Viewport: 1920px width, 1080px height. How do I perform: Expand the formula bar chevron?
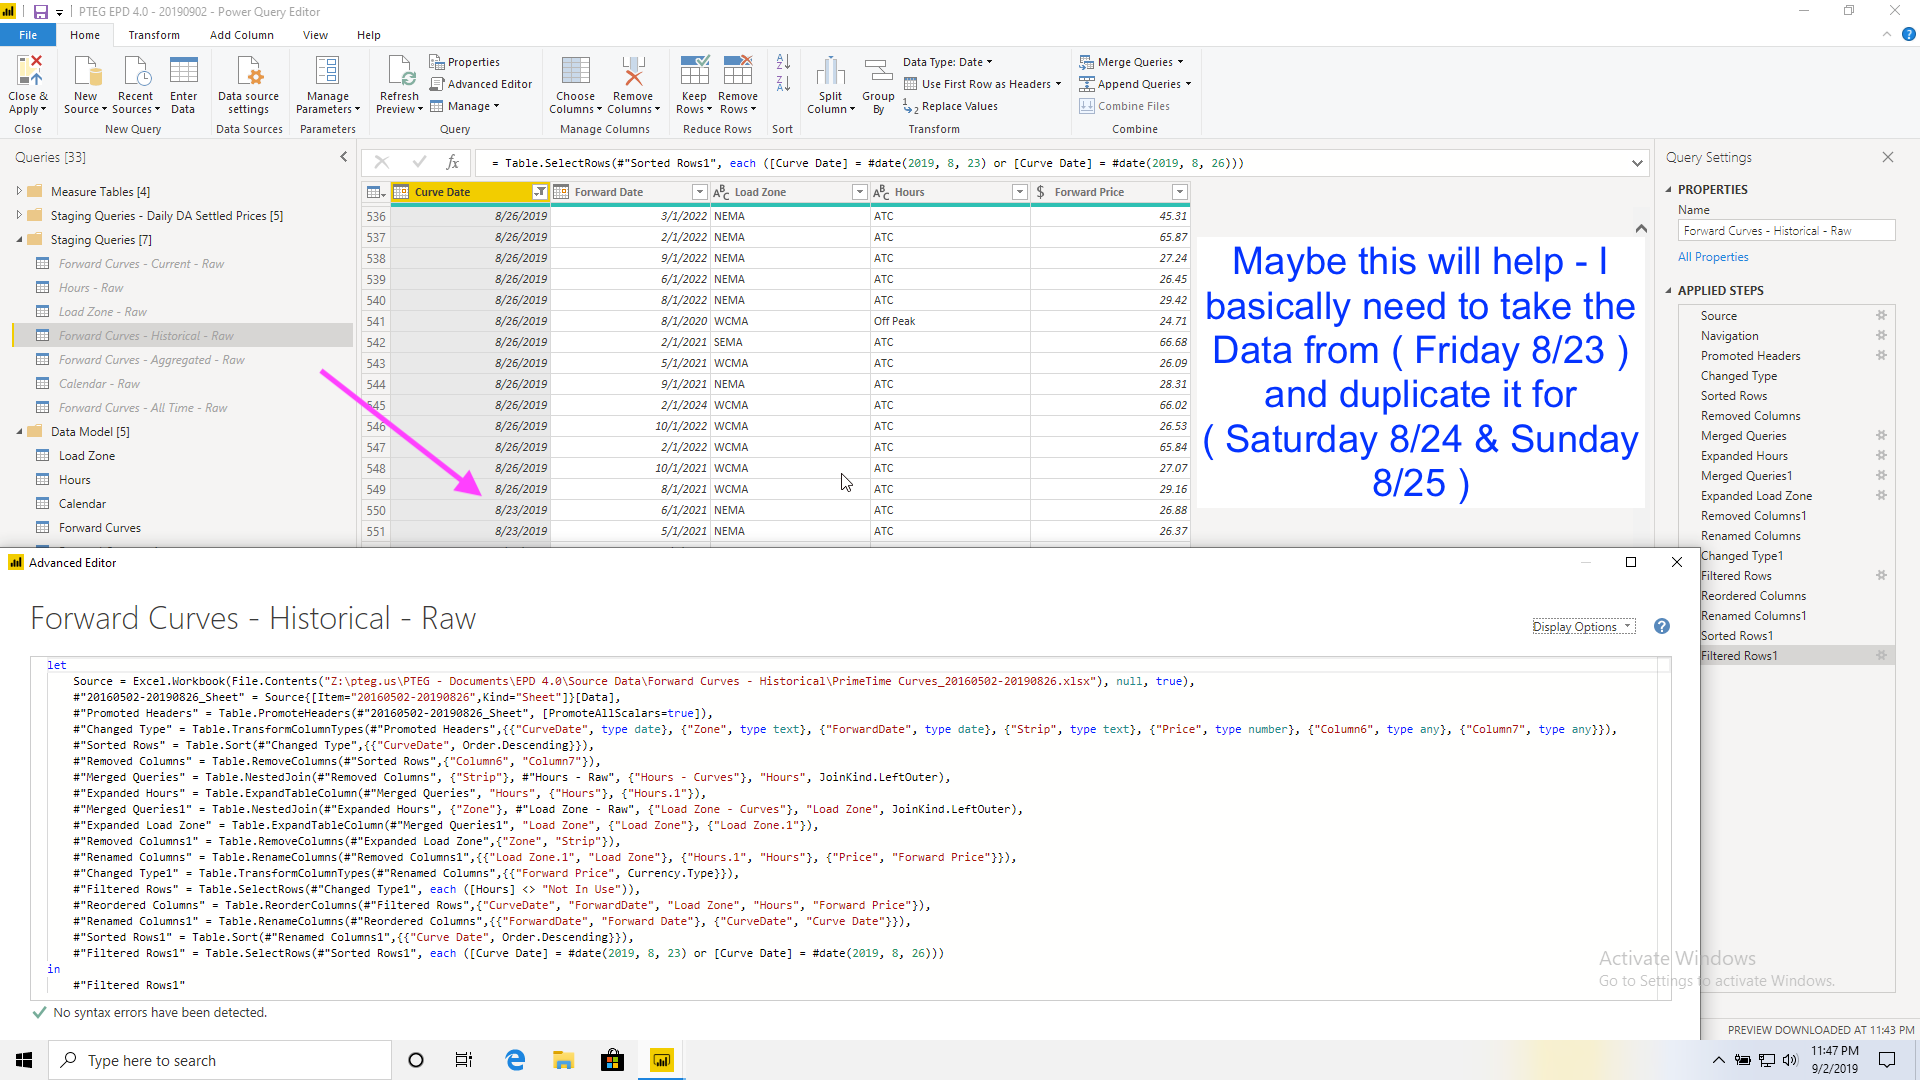point(1637,163)
